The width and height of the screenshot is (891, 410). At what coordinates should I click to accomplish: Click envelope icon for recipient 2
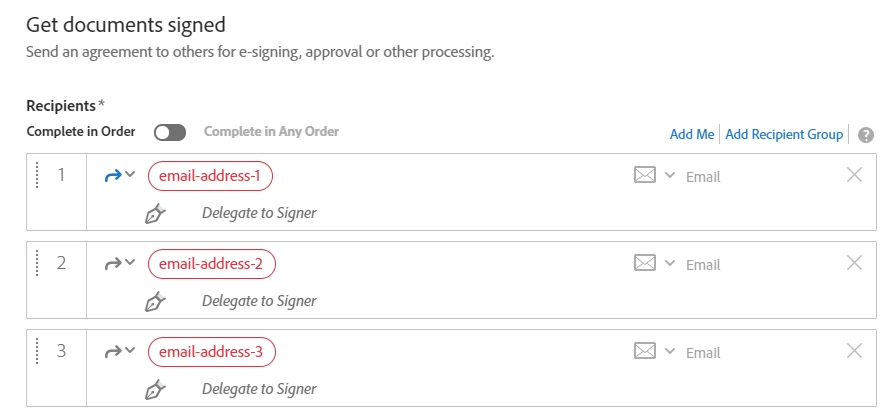pyautogui.click(x=644, y=263)
